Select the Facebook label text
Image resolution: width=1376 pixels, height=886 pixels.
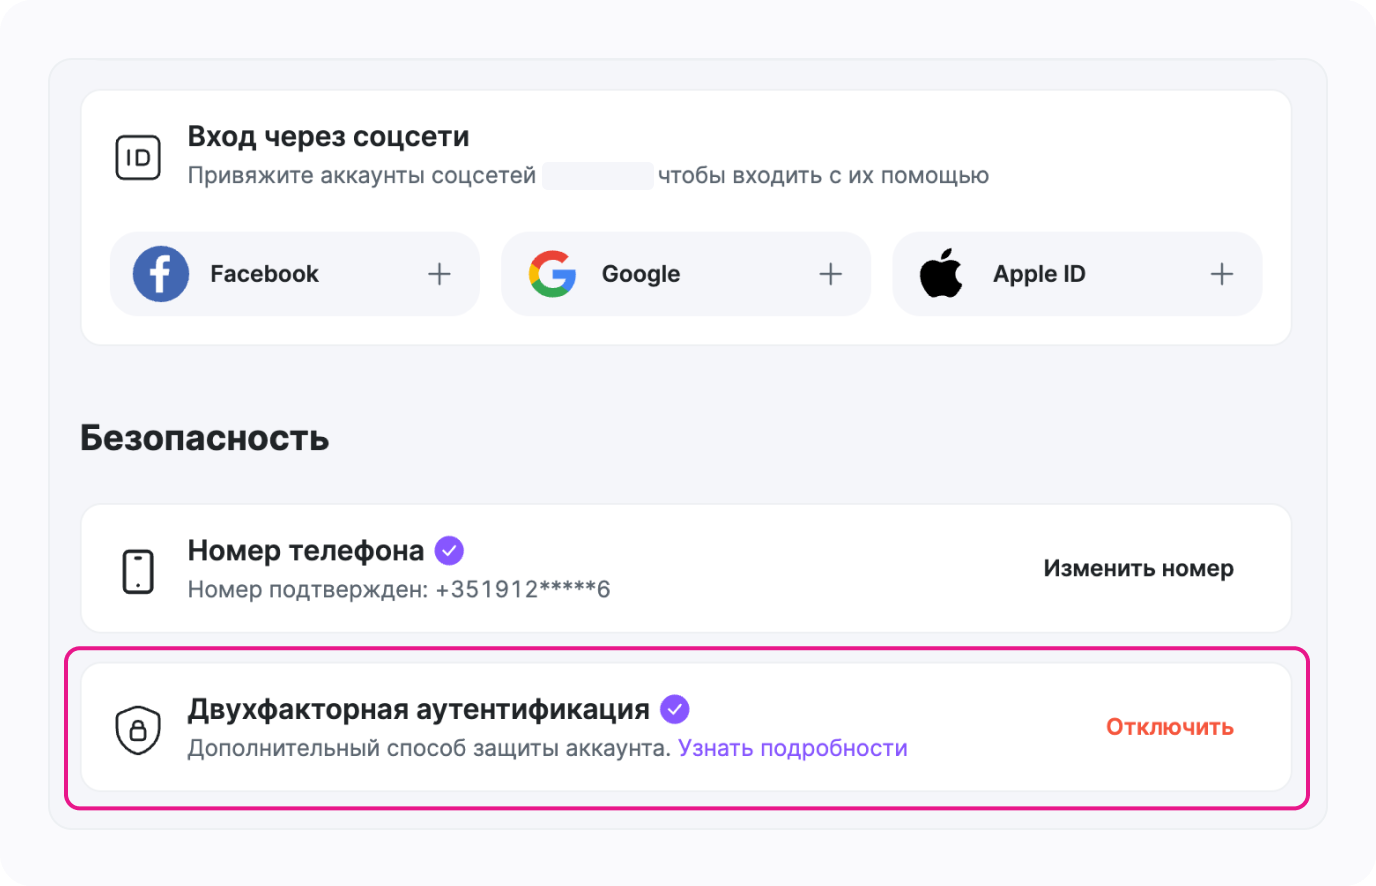pyautogui.click(x=264, y=274)
